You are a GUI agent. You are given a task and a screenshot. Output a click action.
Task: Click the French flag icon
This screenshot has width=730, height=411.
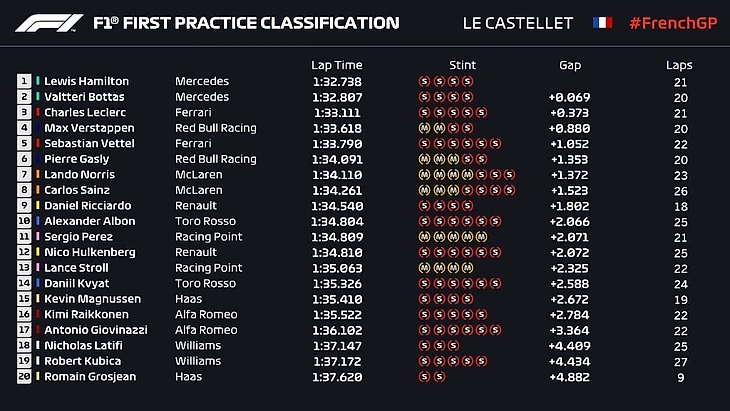pos(602,22)
